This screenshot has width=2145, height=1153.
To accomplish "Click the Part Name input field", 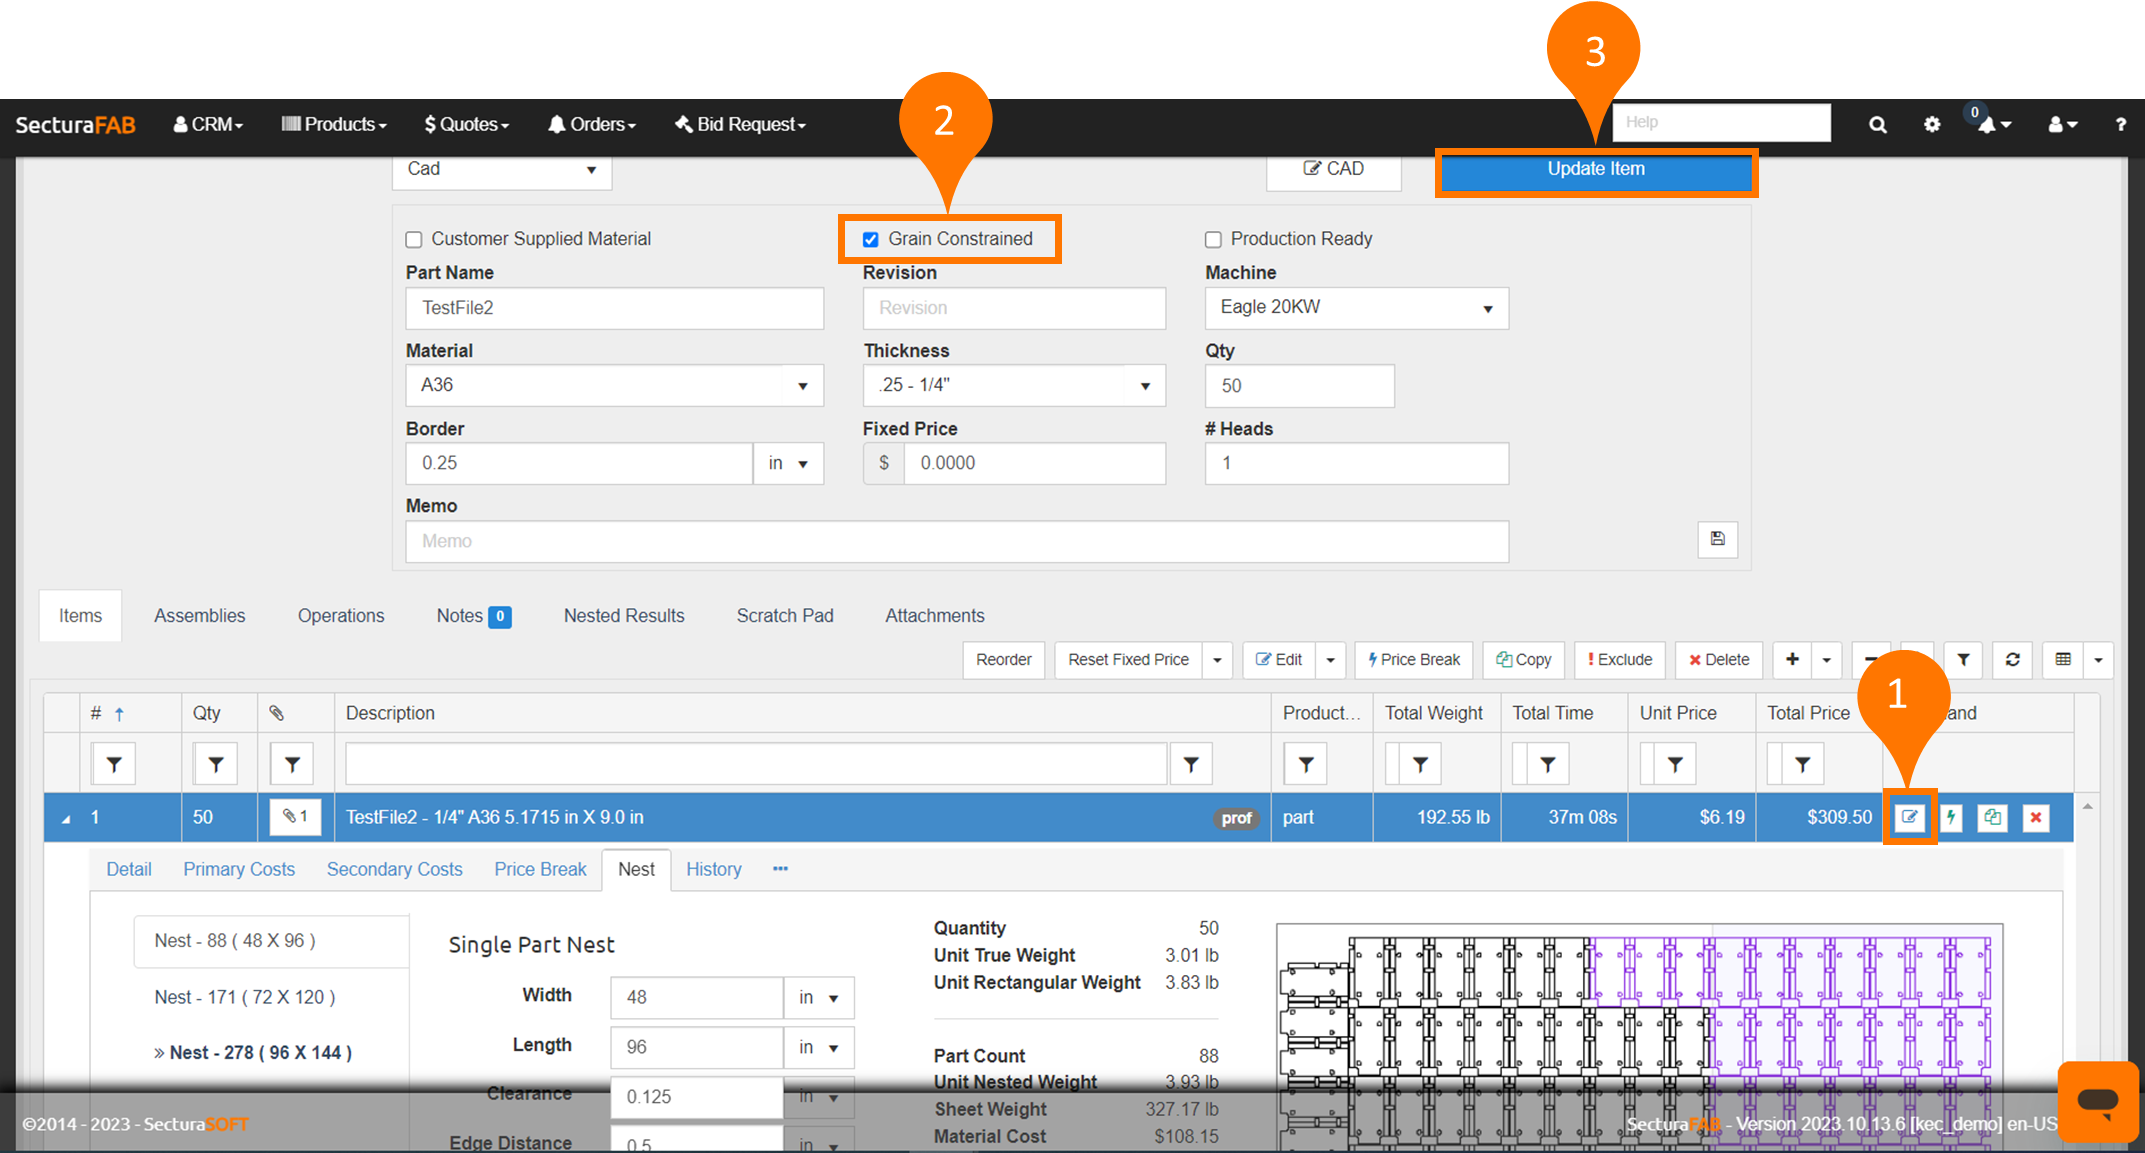I will [x=614, y=308].
